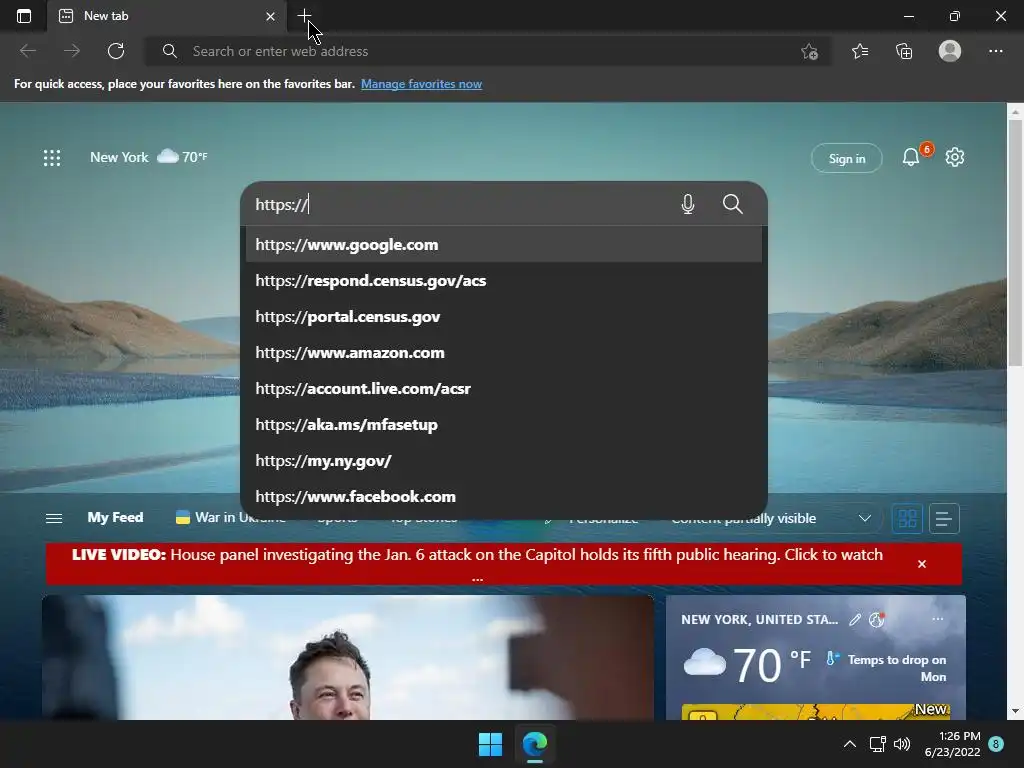
Task: Open New York weather 70°F summary
Action: pos(149,157)
